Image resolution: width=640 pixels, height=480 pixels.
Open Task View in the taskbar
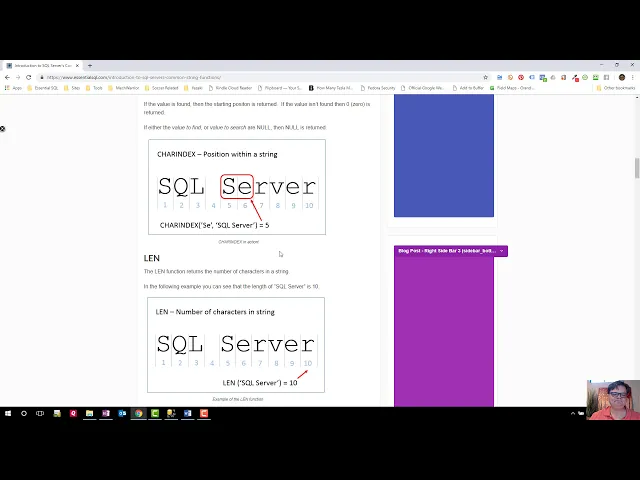pyautogui.click(x=40, y=413)
